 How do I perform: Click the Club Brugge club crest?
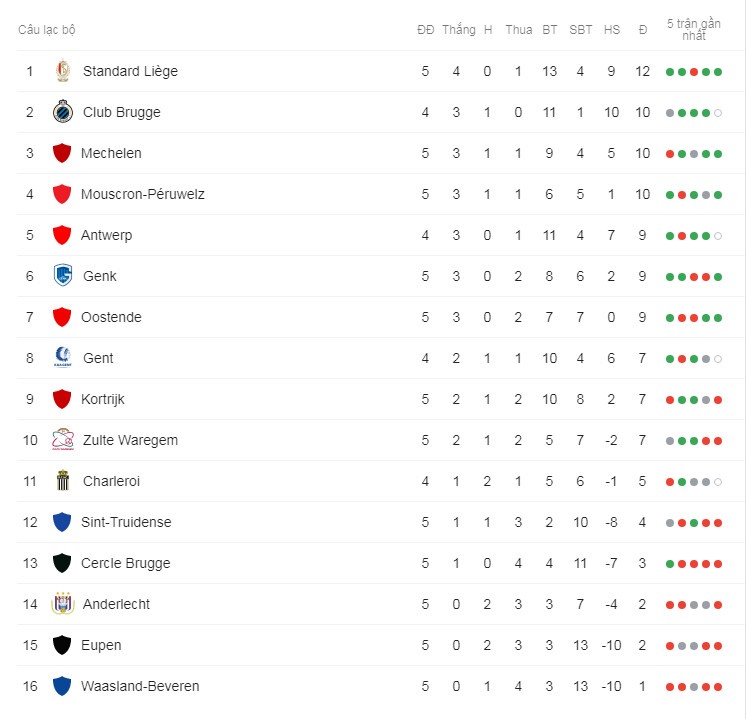coord(62,112)
